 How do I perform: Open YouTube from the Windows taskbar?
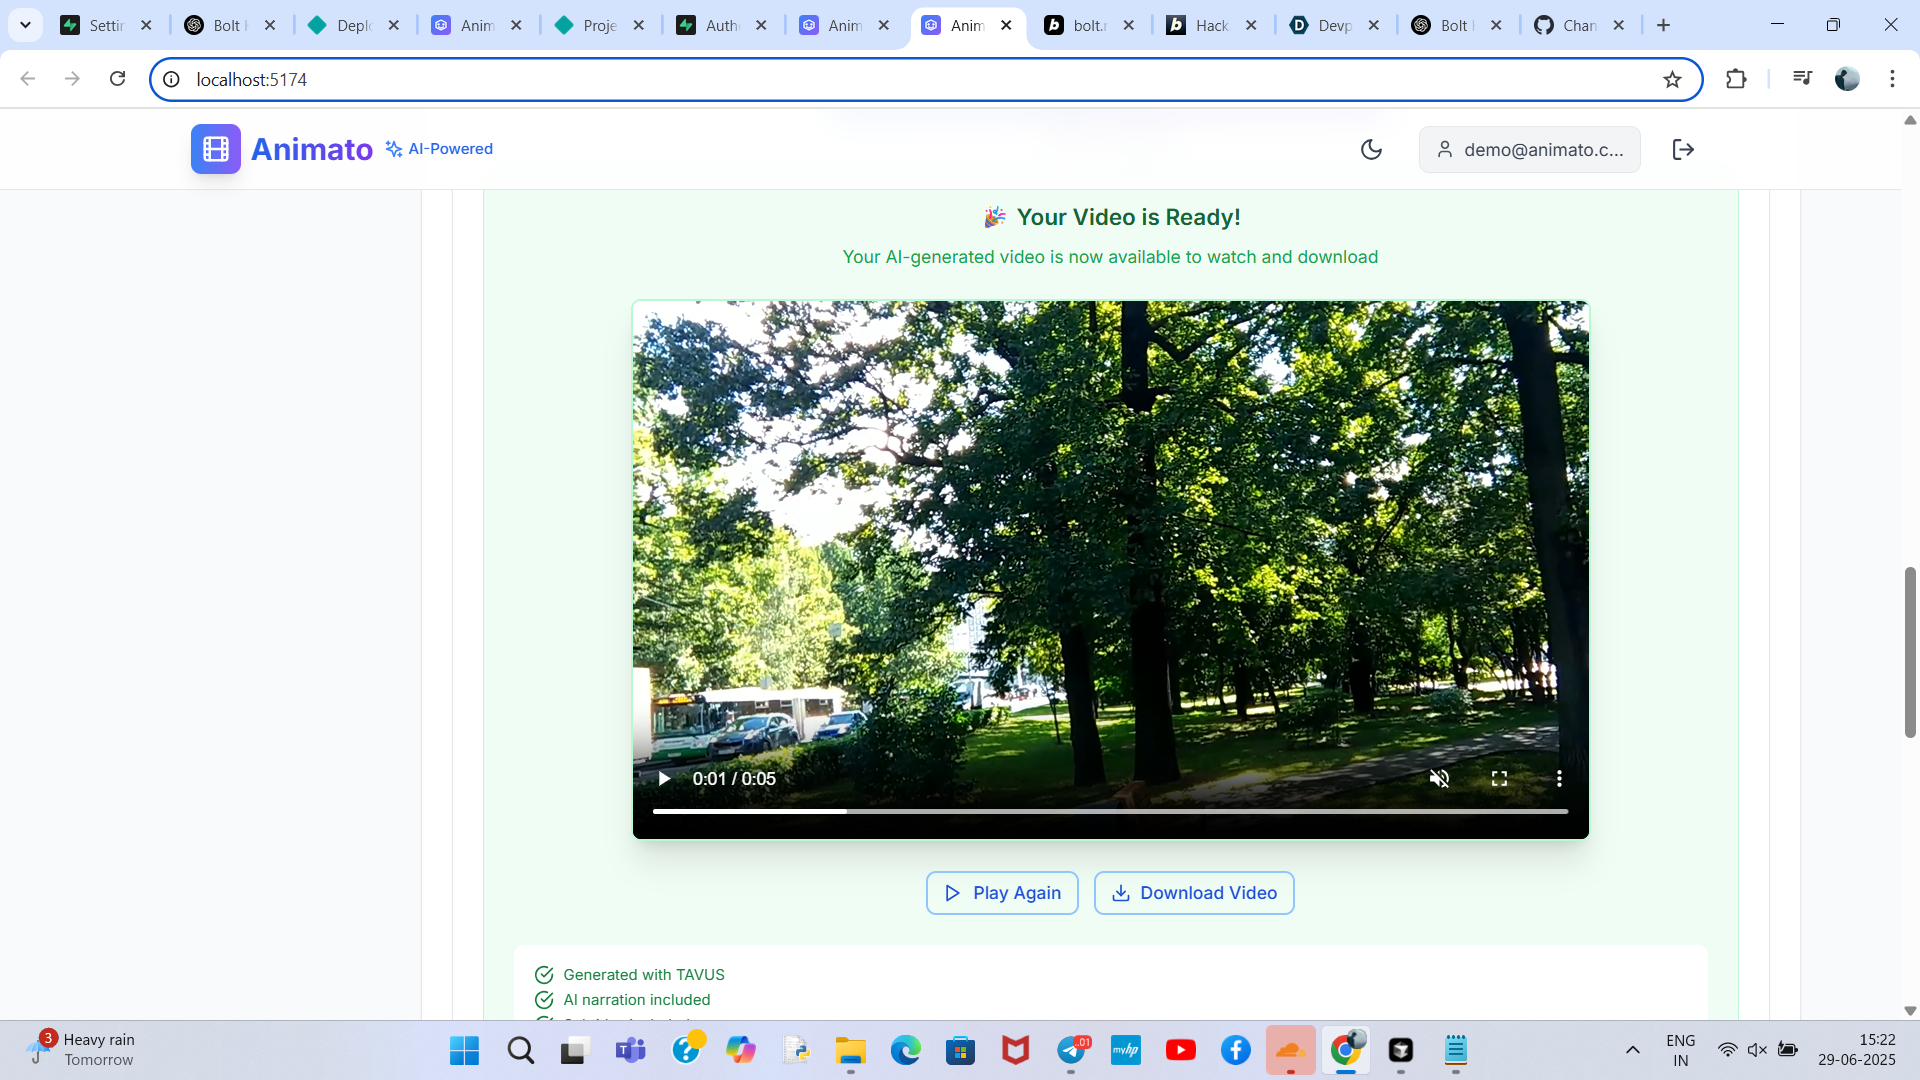point(1180,1050)
